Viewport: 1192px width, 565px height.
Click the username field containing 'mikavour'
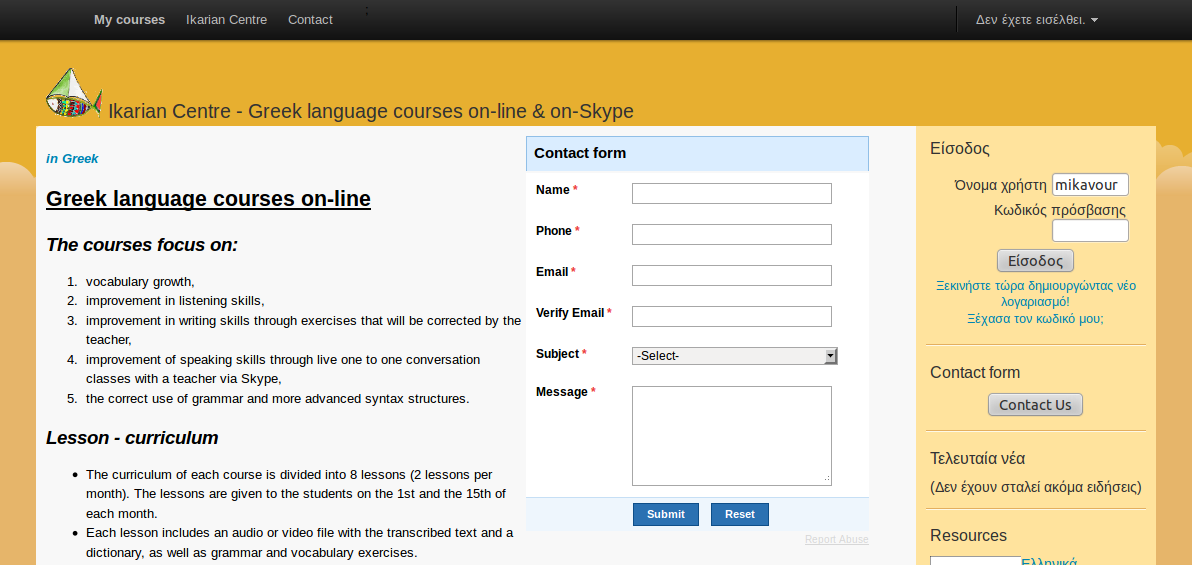pos(1089,185)
